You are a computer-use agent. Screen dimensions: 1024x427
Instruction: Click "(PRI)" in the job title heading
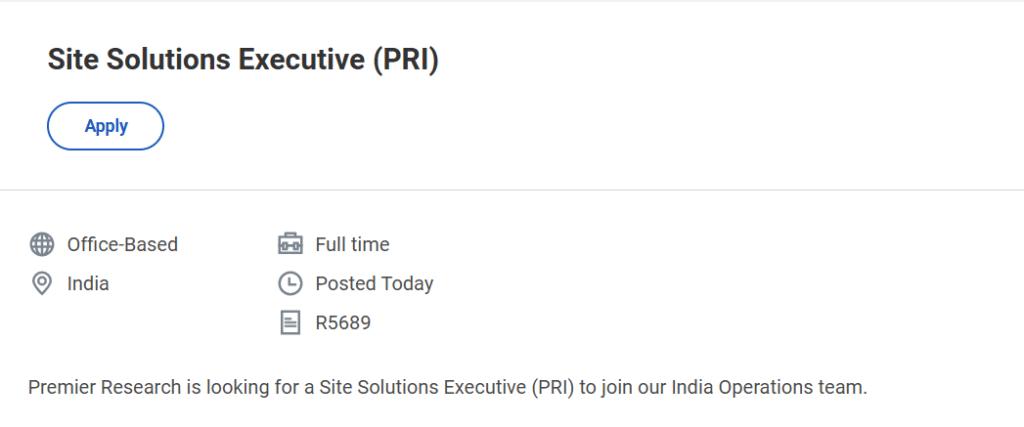coord(406,60)
